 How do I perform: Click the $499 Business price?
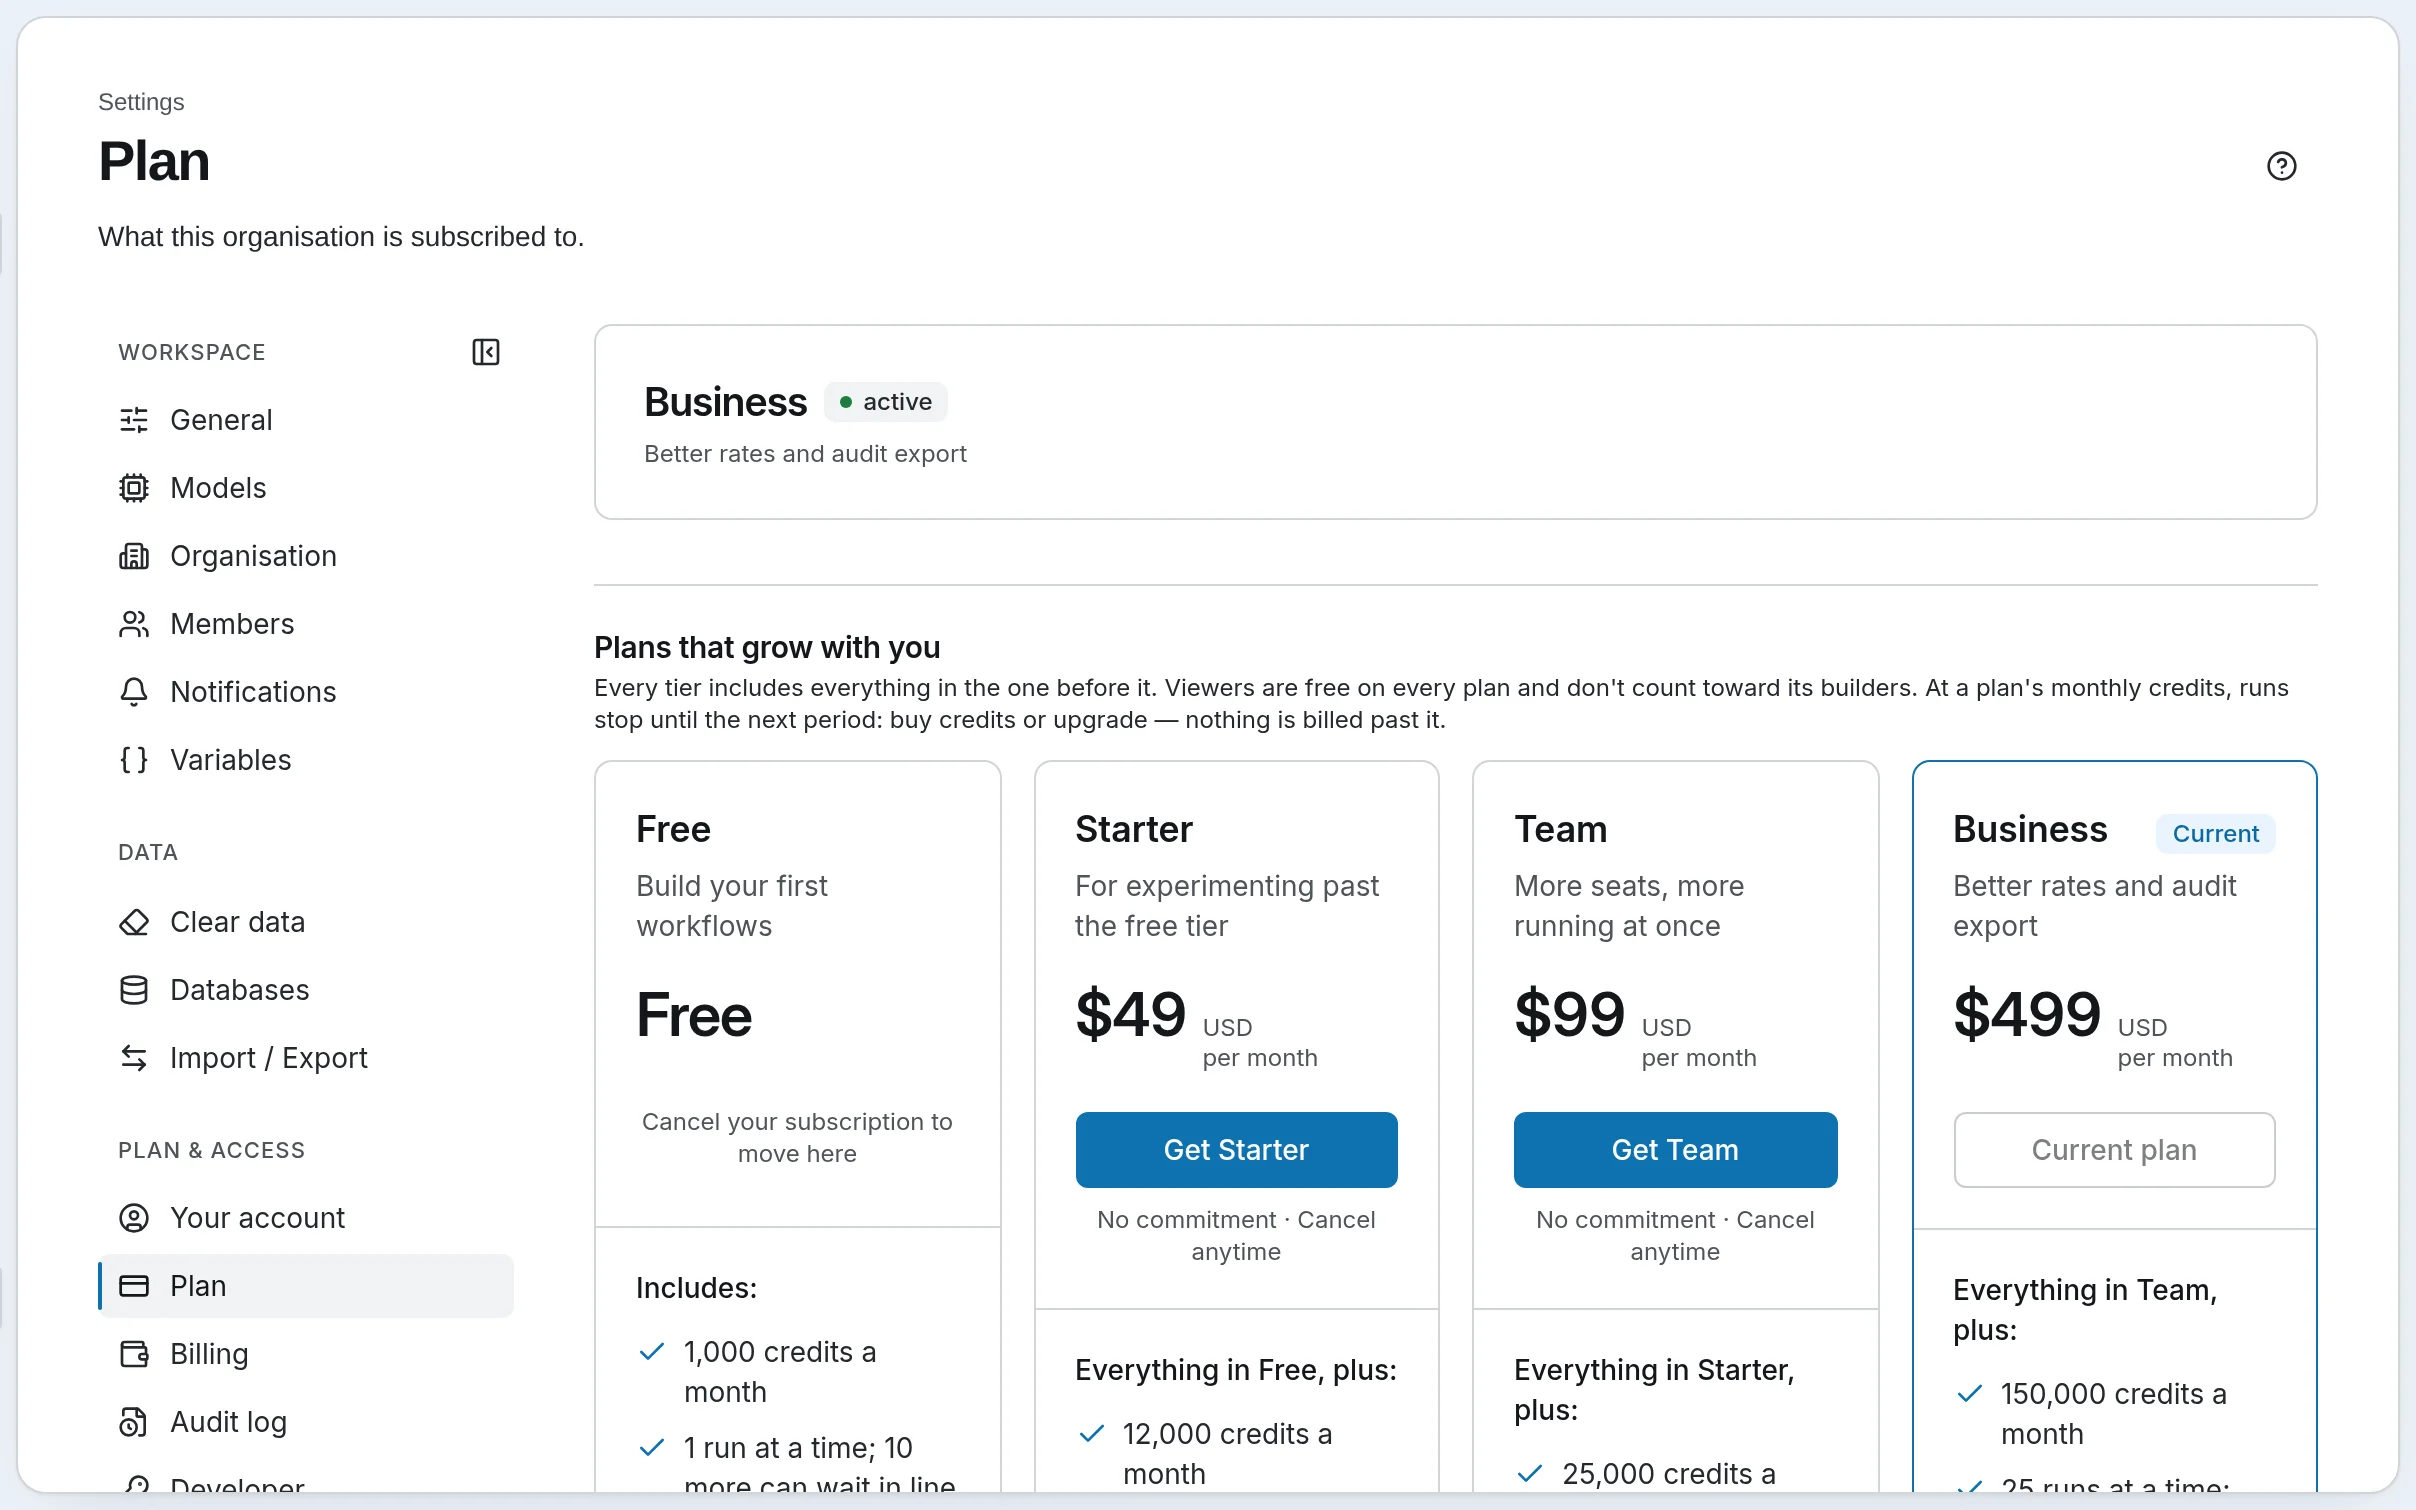2027,1014
